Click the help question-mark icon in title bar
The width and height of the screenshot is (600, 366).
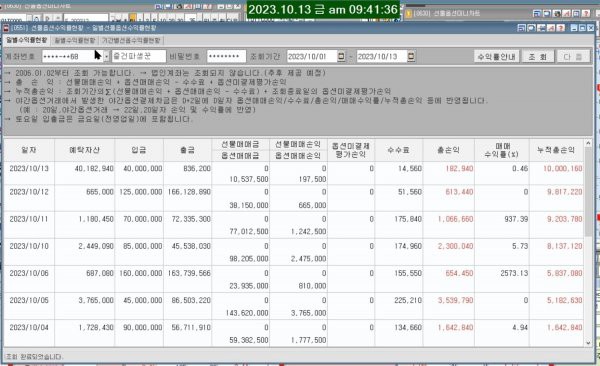(x=561, y=28)
